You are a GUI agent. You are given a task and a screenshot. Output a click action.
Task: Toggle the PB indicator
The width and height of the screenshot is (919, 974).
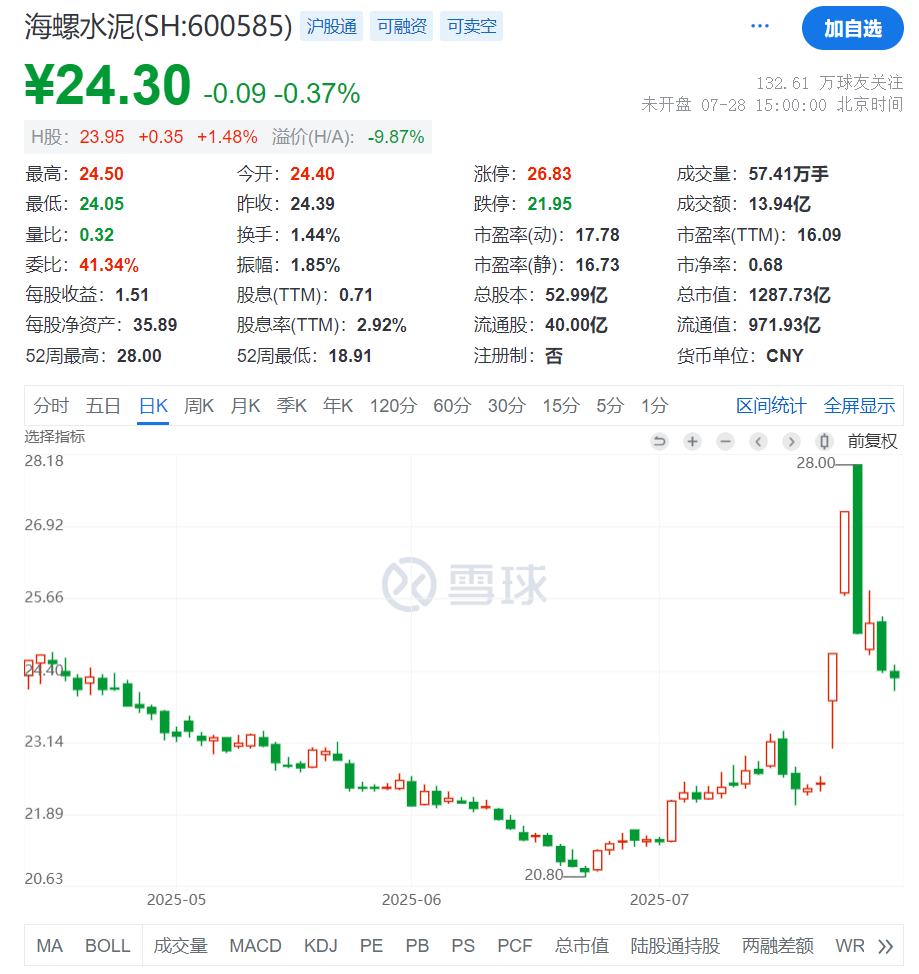[417, 946]
